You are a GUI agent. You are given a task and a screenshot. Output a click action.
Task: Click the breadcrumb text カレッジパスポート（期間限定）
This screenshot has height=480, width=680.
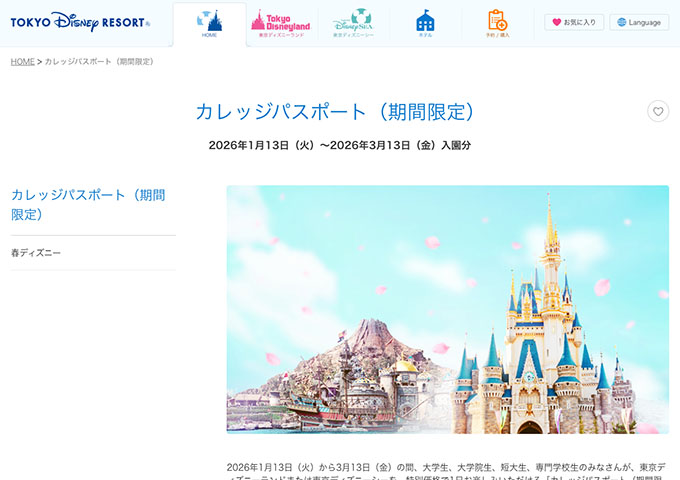point(99,62)
